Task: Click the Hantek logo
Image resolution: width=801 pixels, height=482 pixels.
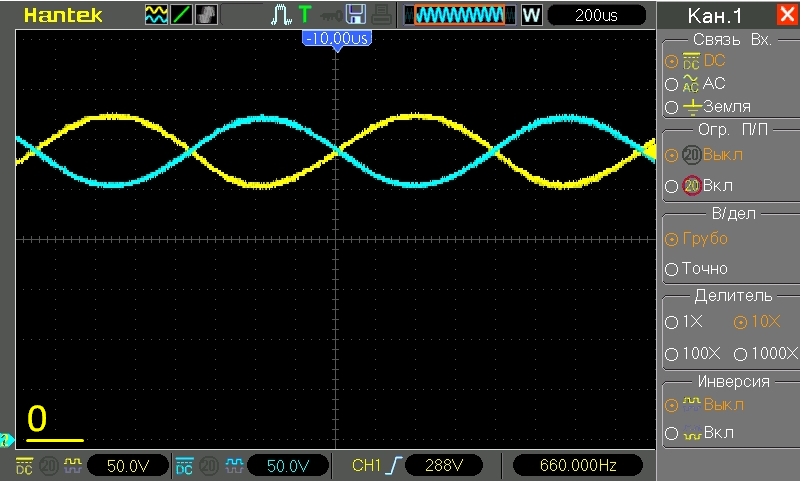Action: 63,15
